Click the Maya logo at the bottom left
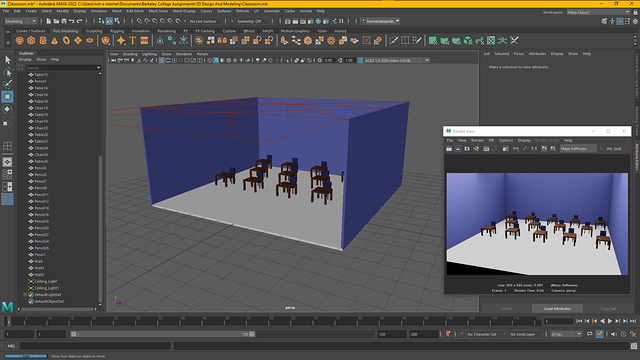This screenshot has height=360, width=640. 7,306
